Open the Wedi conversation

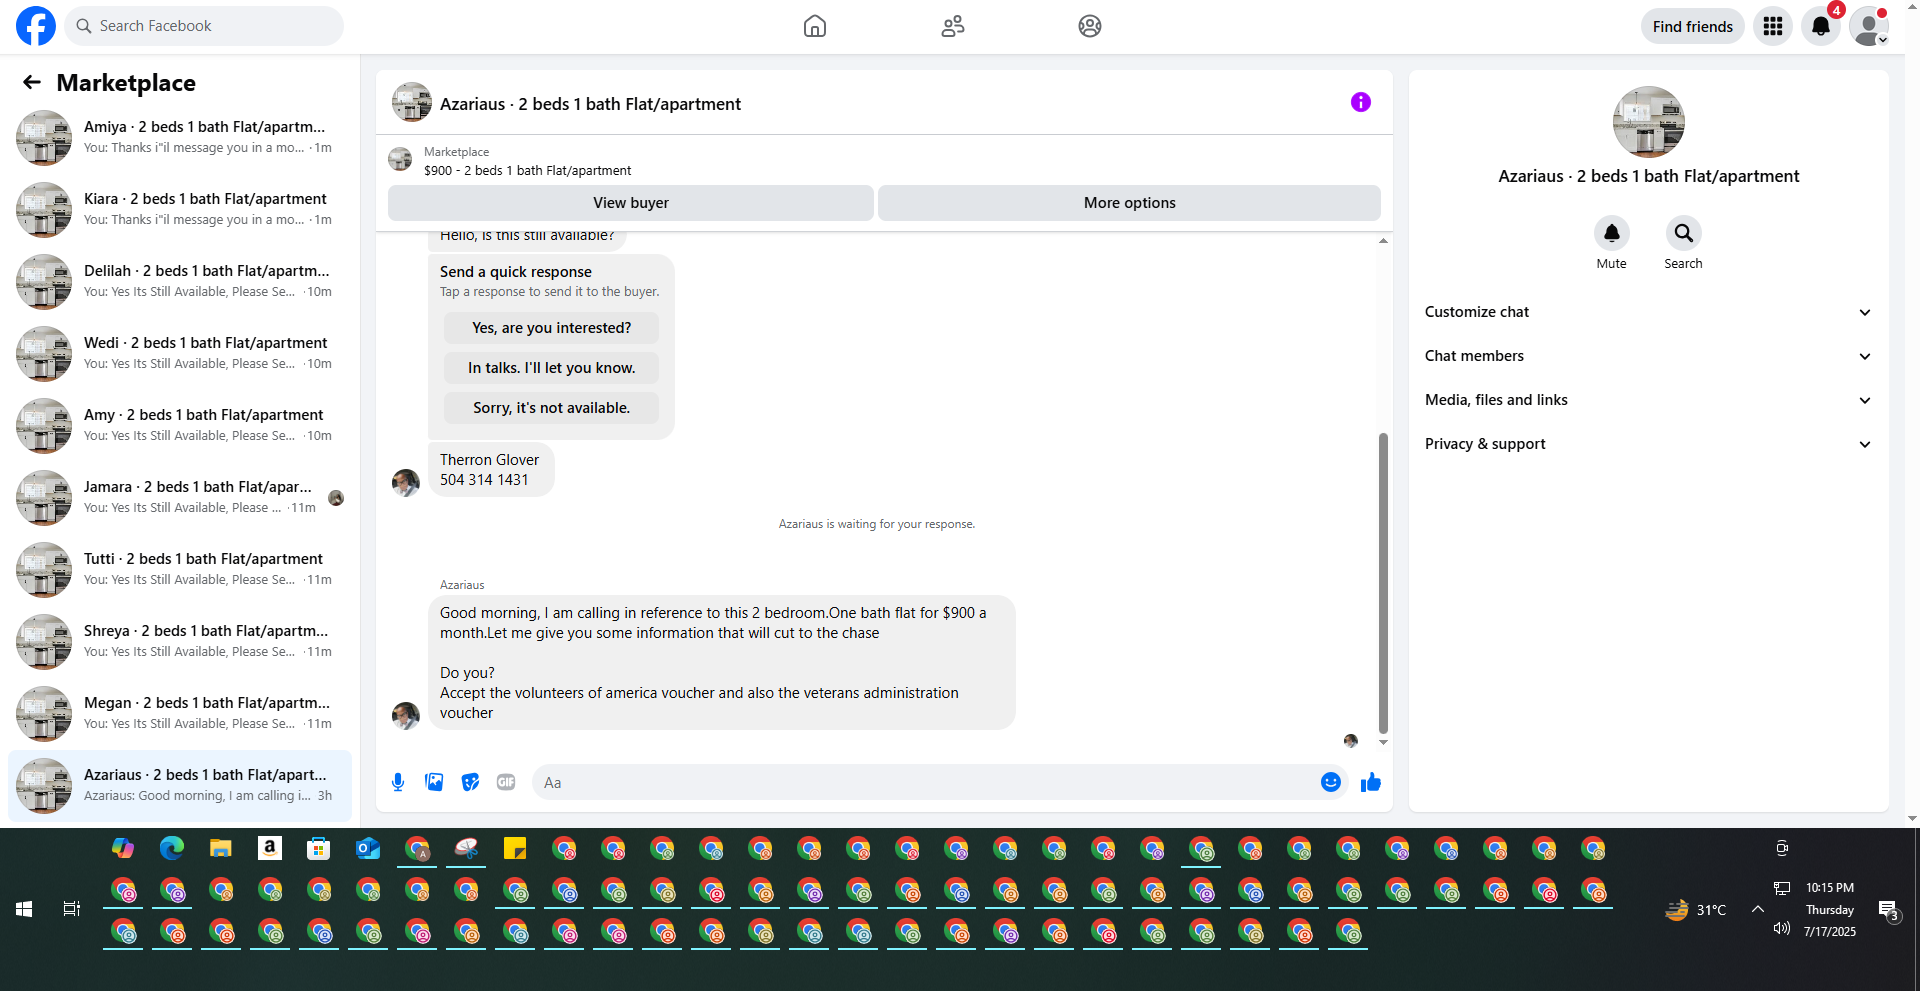click(x=180, y=354)
